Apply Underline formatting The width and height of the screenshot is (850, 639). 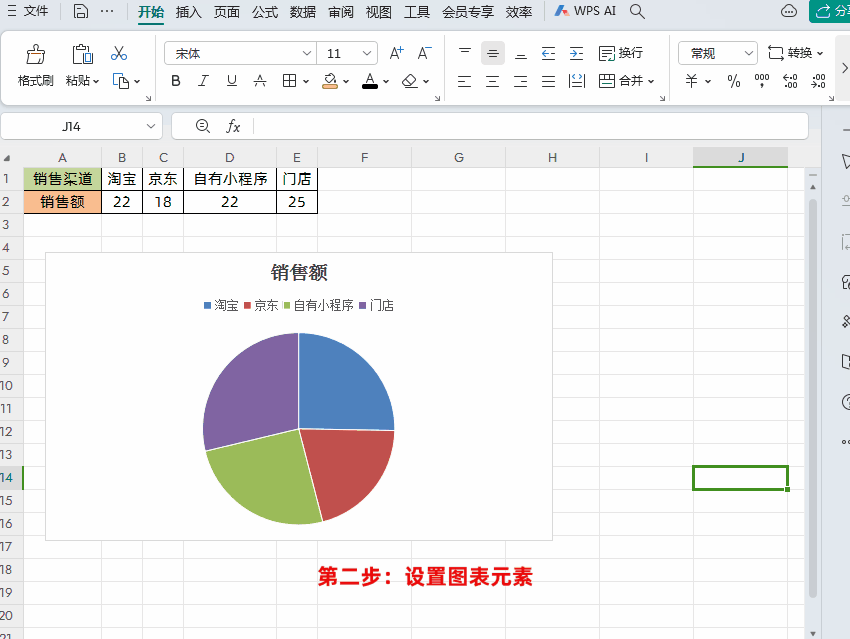[232, 81]
